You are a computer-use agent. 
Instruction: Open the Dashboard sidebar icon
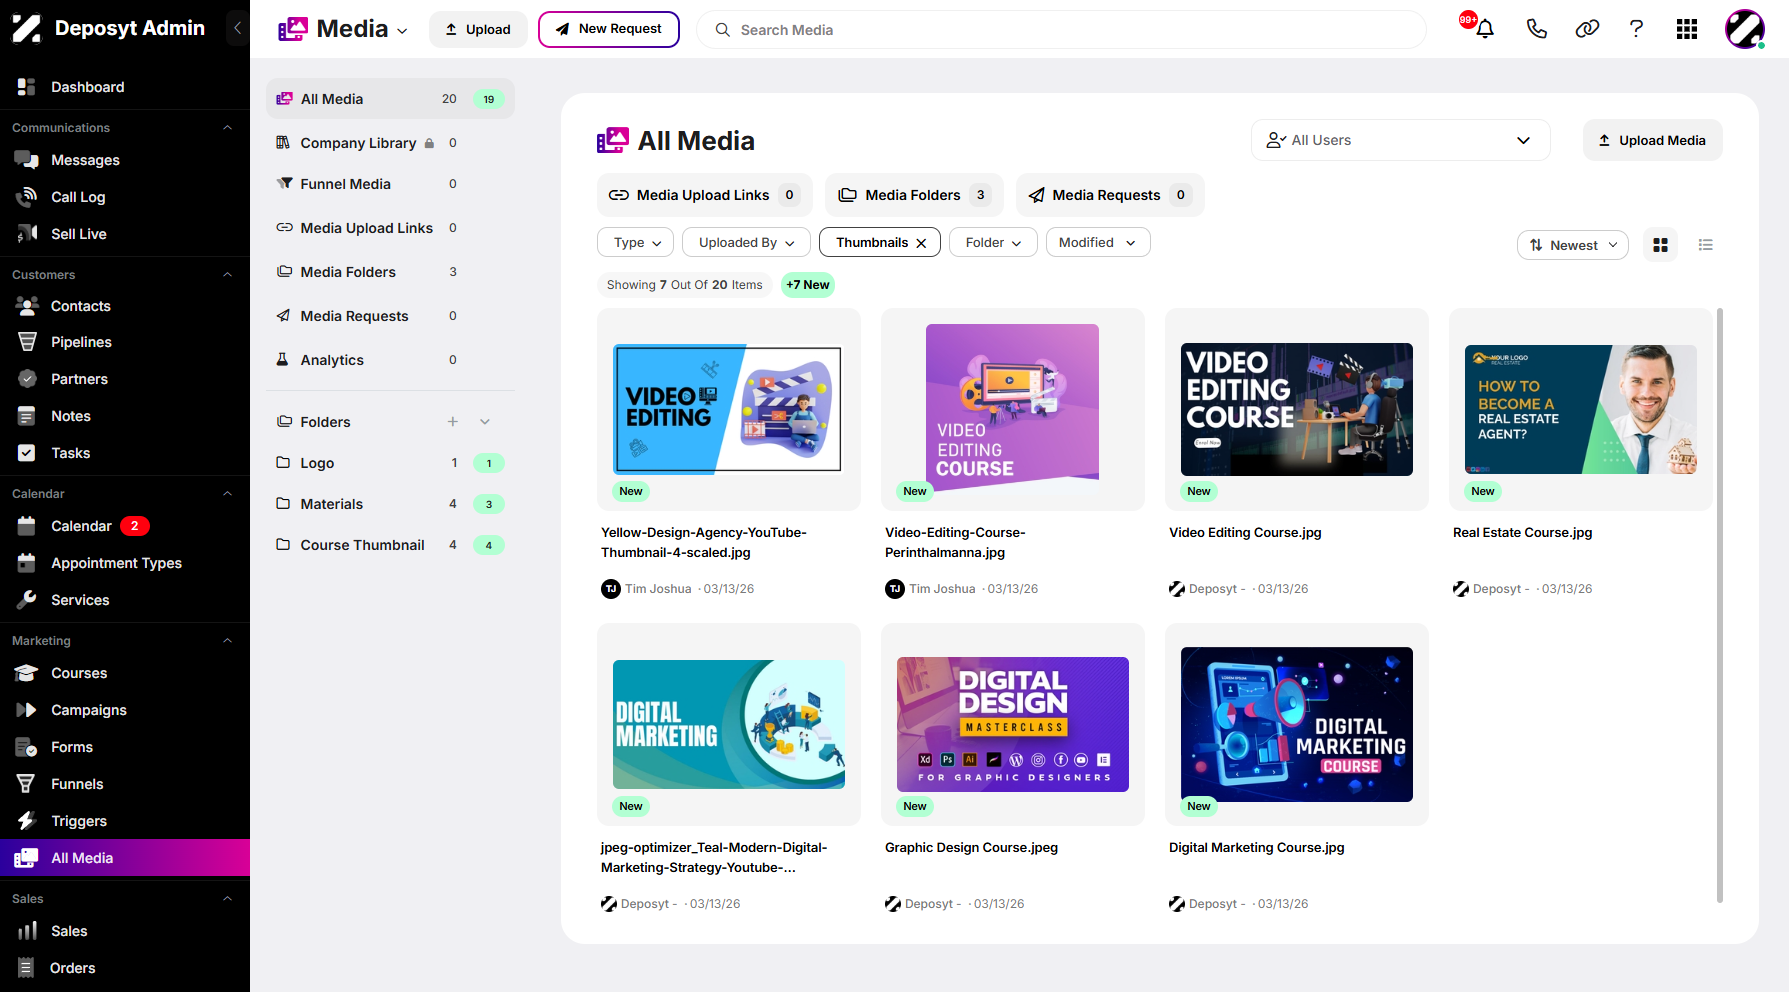point(27,87)
